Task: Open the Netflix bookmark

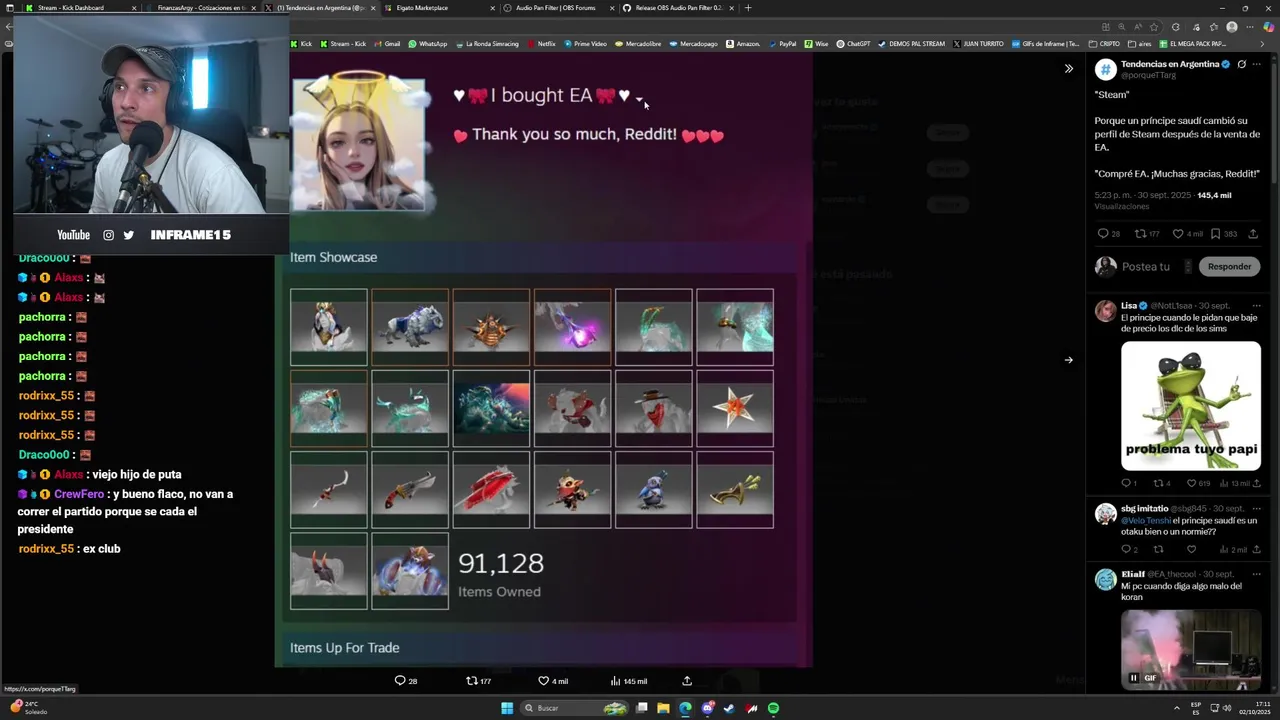Action: coord(540,44)
